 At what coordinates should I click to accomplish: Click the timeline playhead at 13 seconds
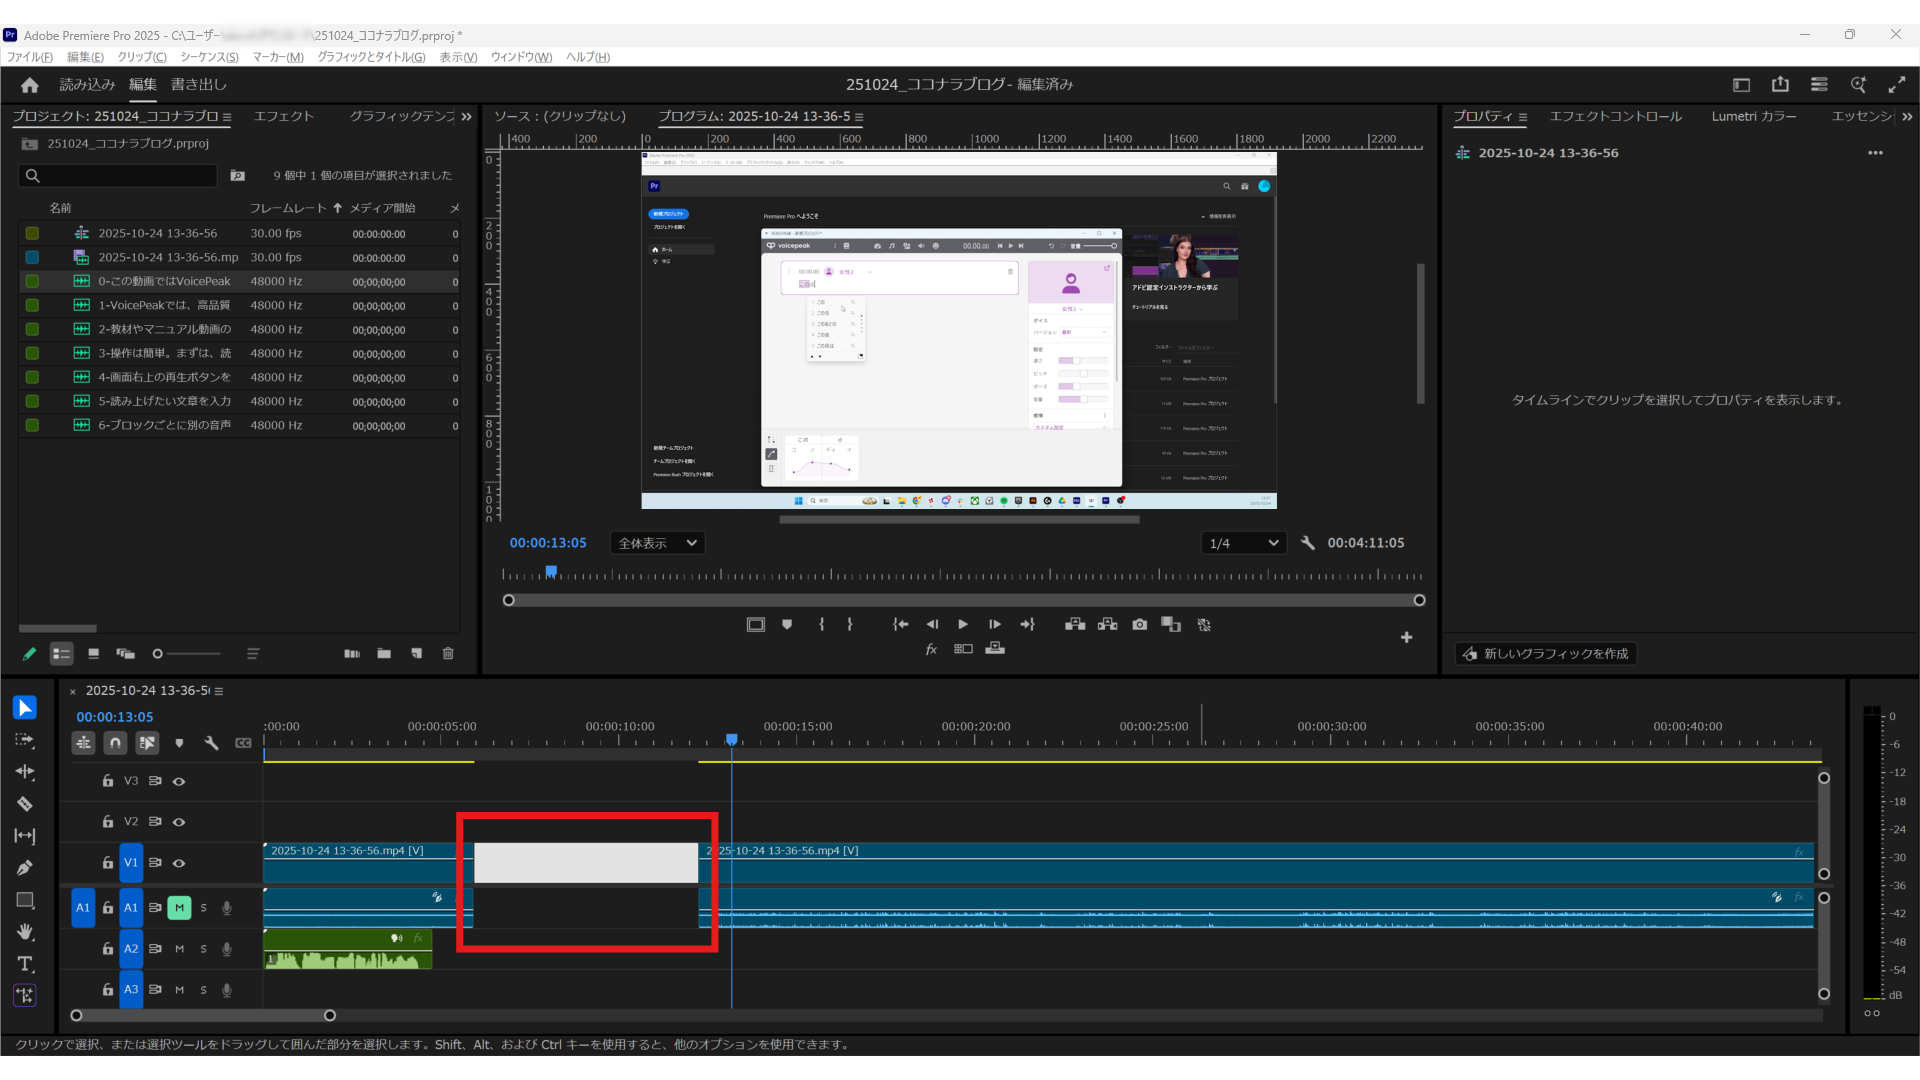click(x=732, y=739)
